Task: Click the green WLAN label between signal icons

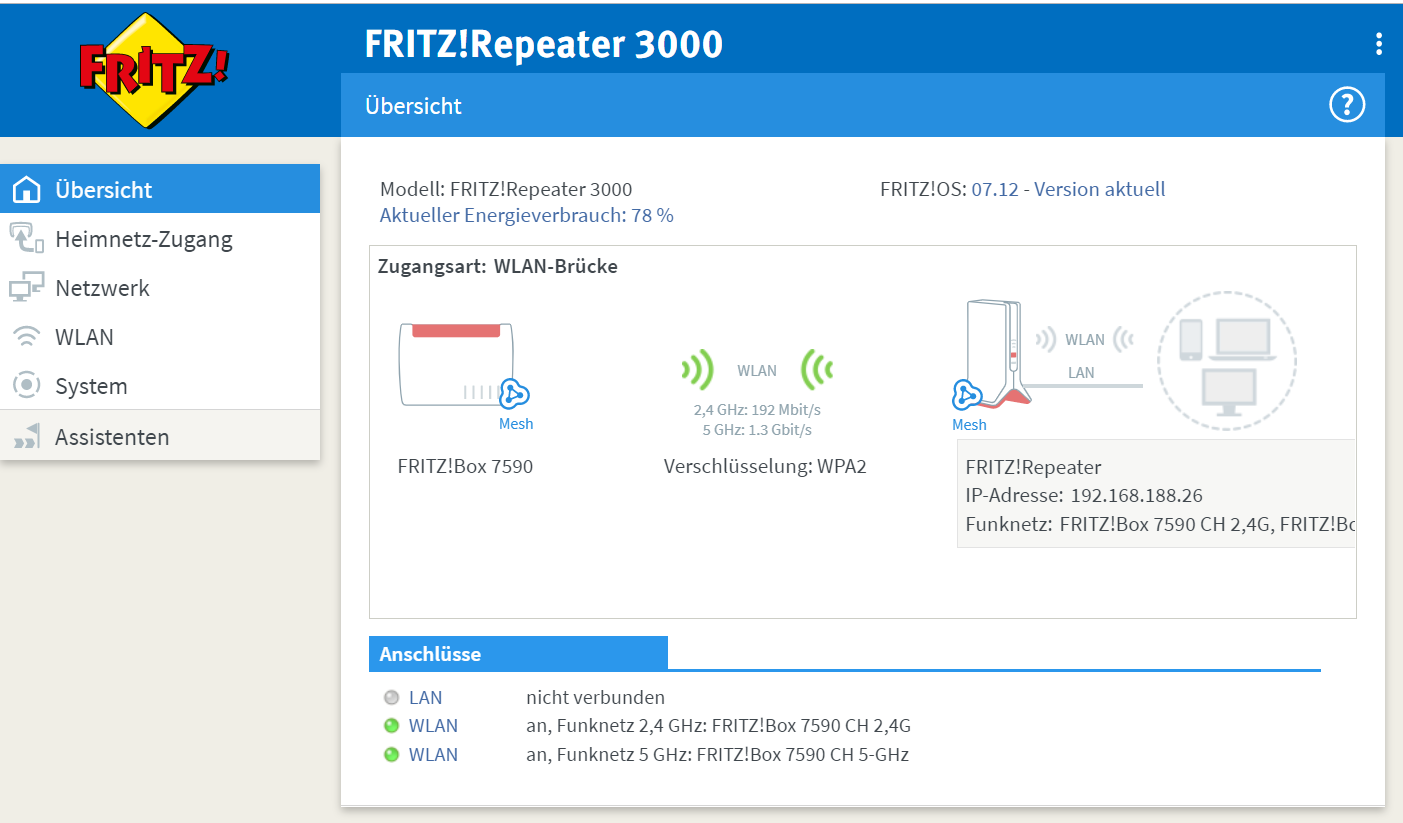Action: [x=757, y=371]
